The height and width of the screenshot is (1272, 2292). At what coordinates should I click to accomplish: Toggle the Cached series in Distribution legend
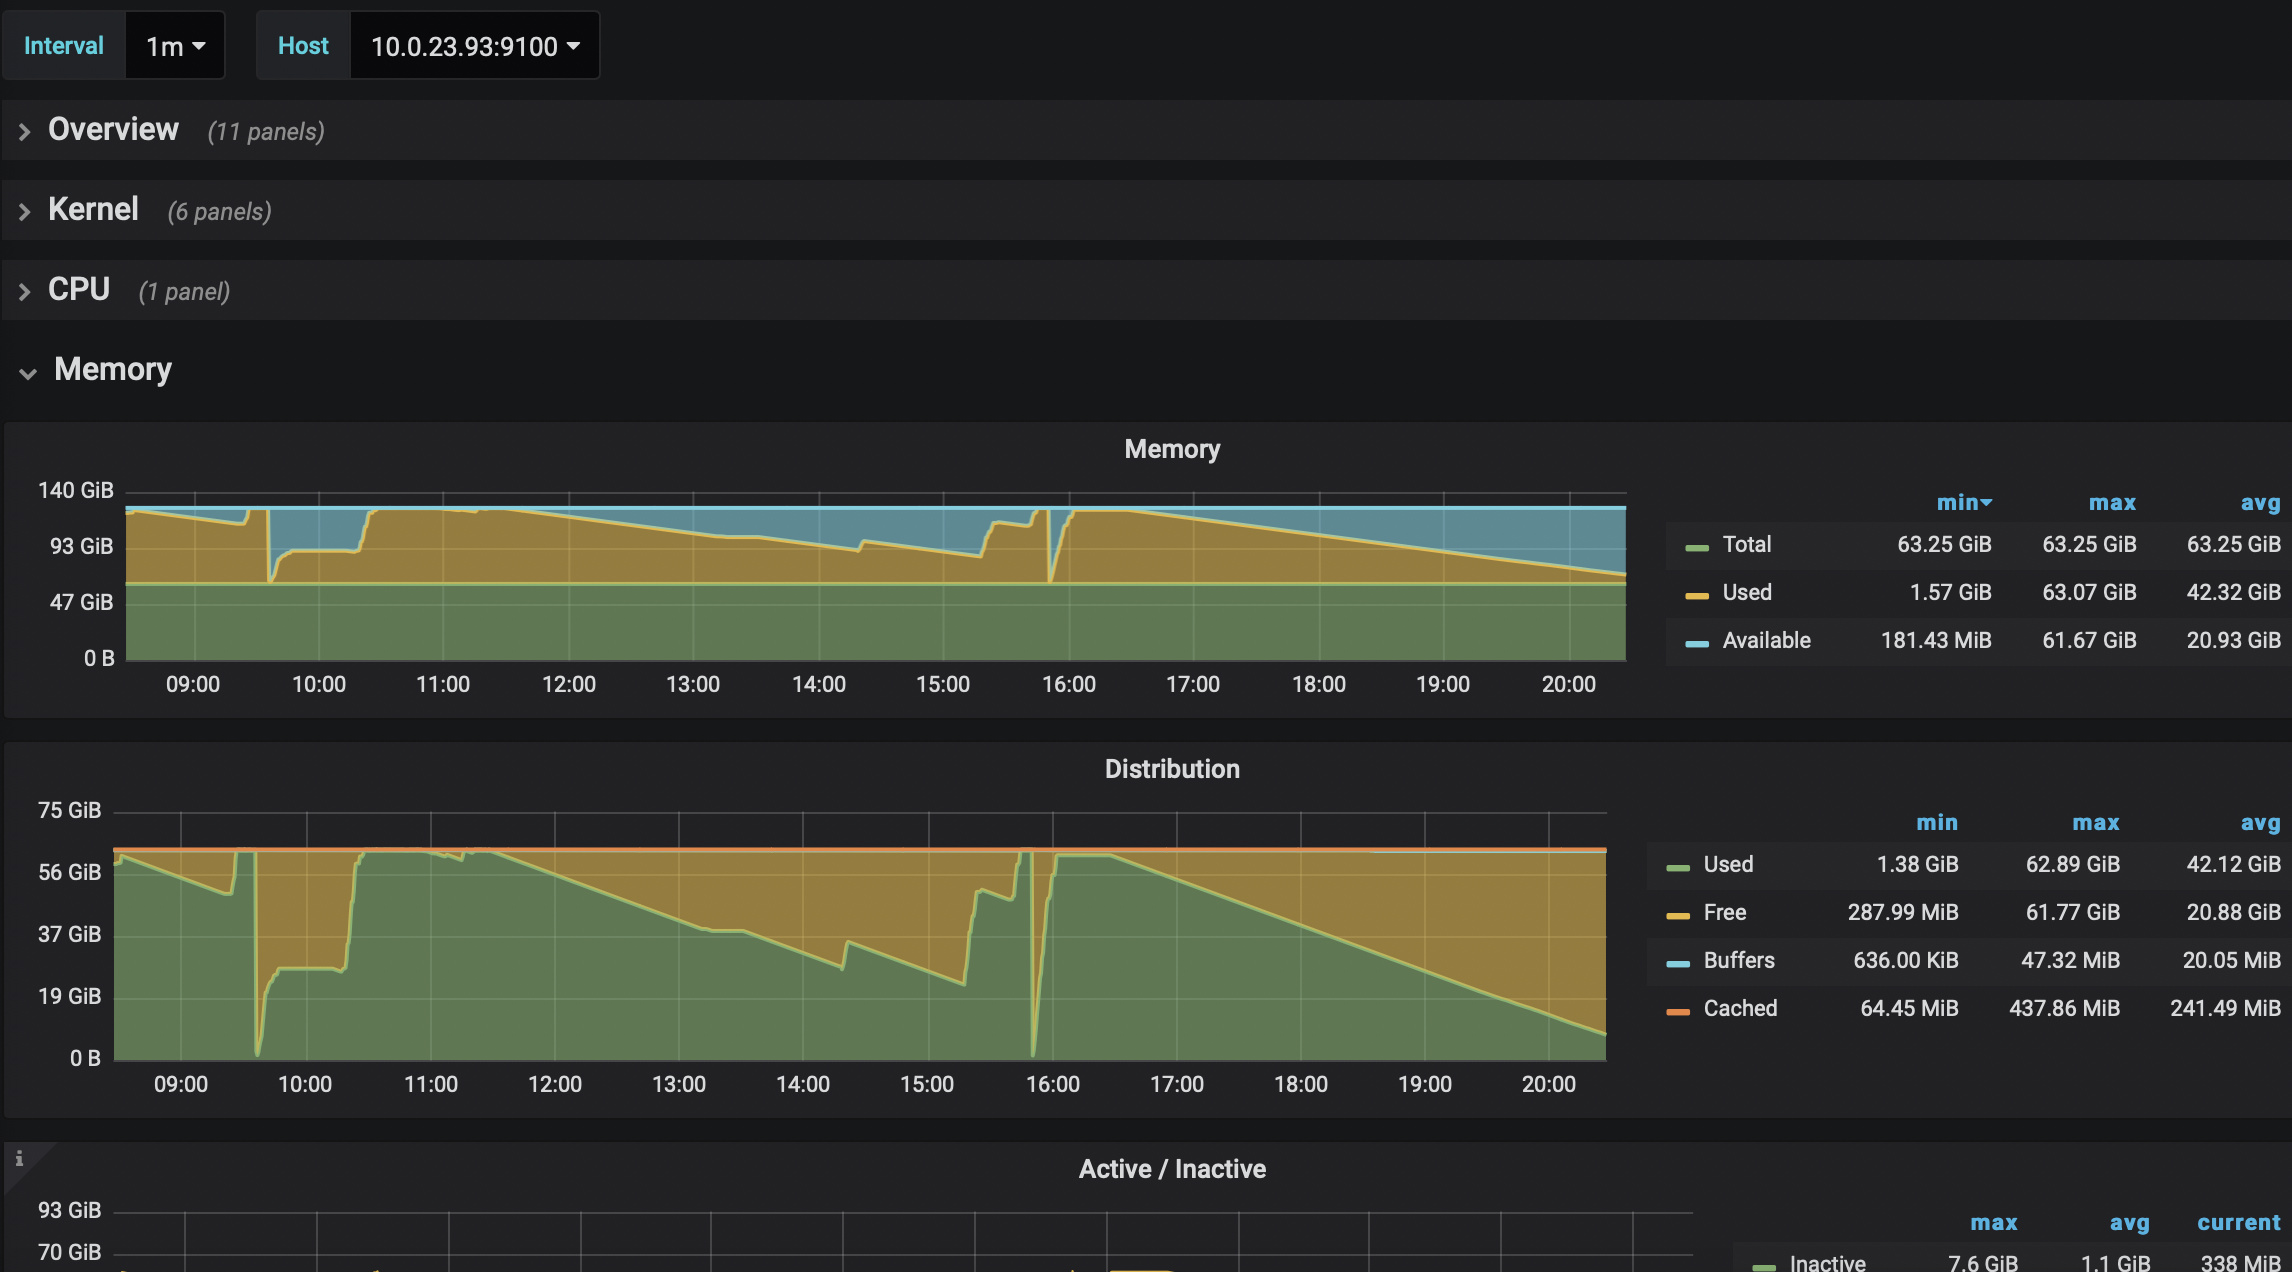[x=1739, y=1008]
